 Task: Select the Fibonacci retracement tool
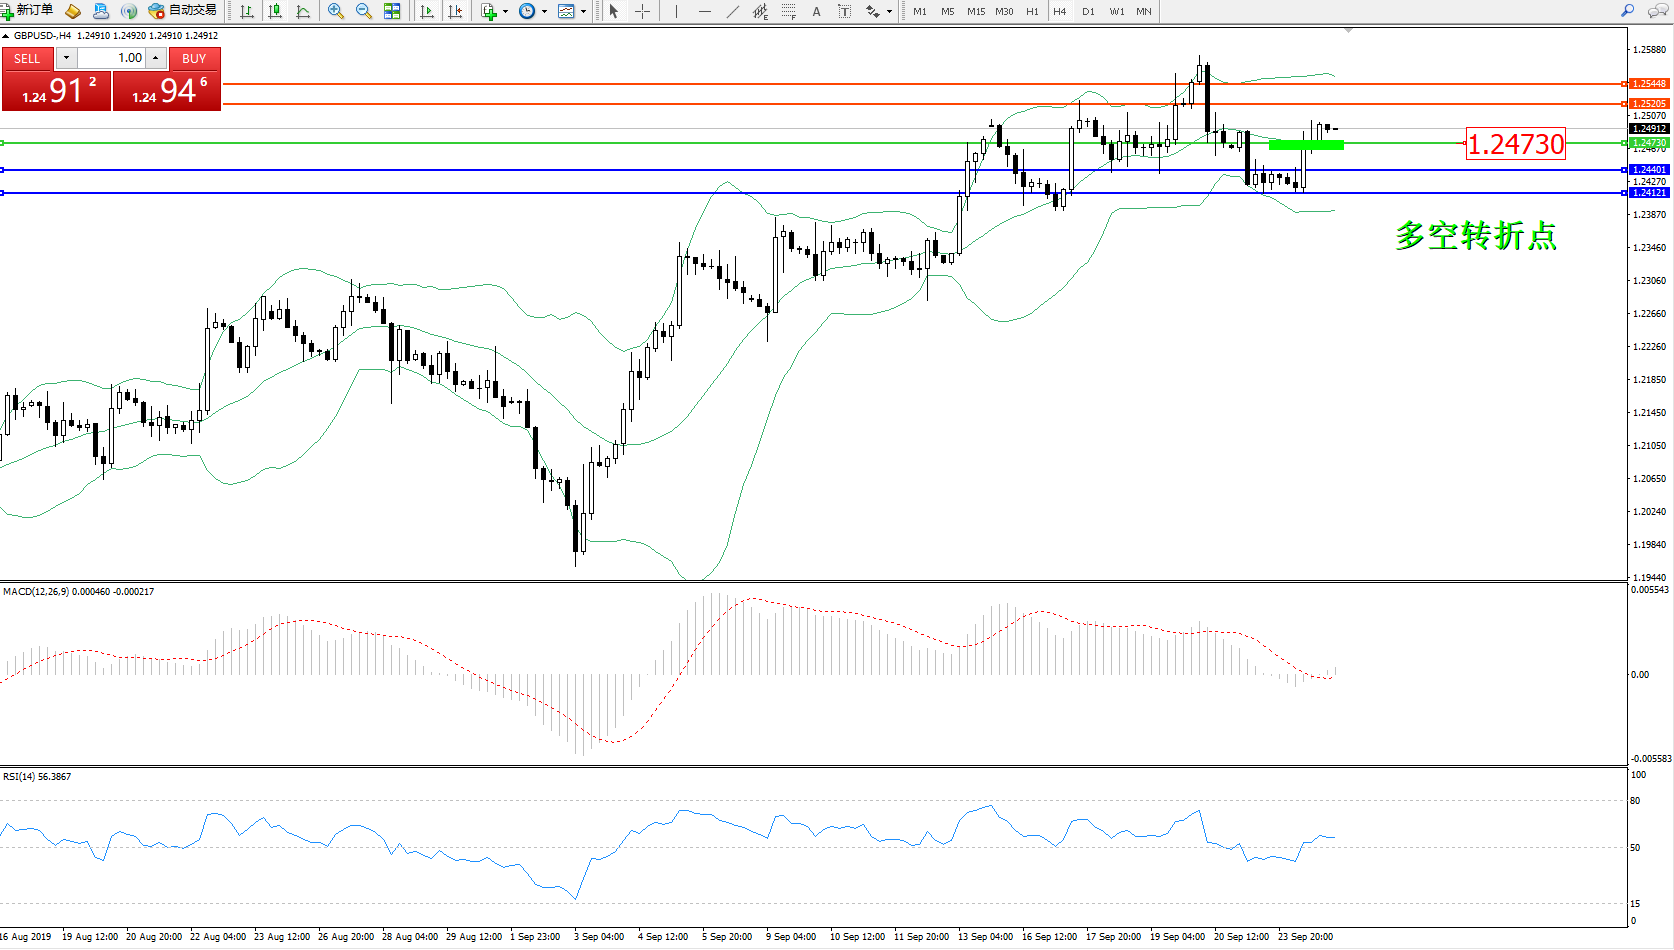789,11
